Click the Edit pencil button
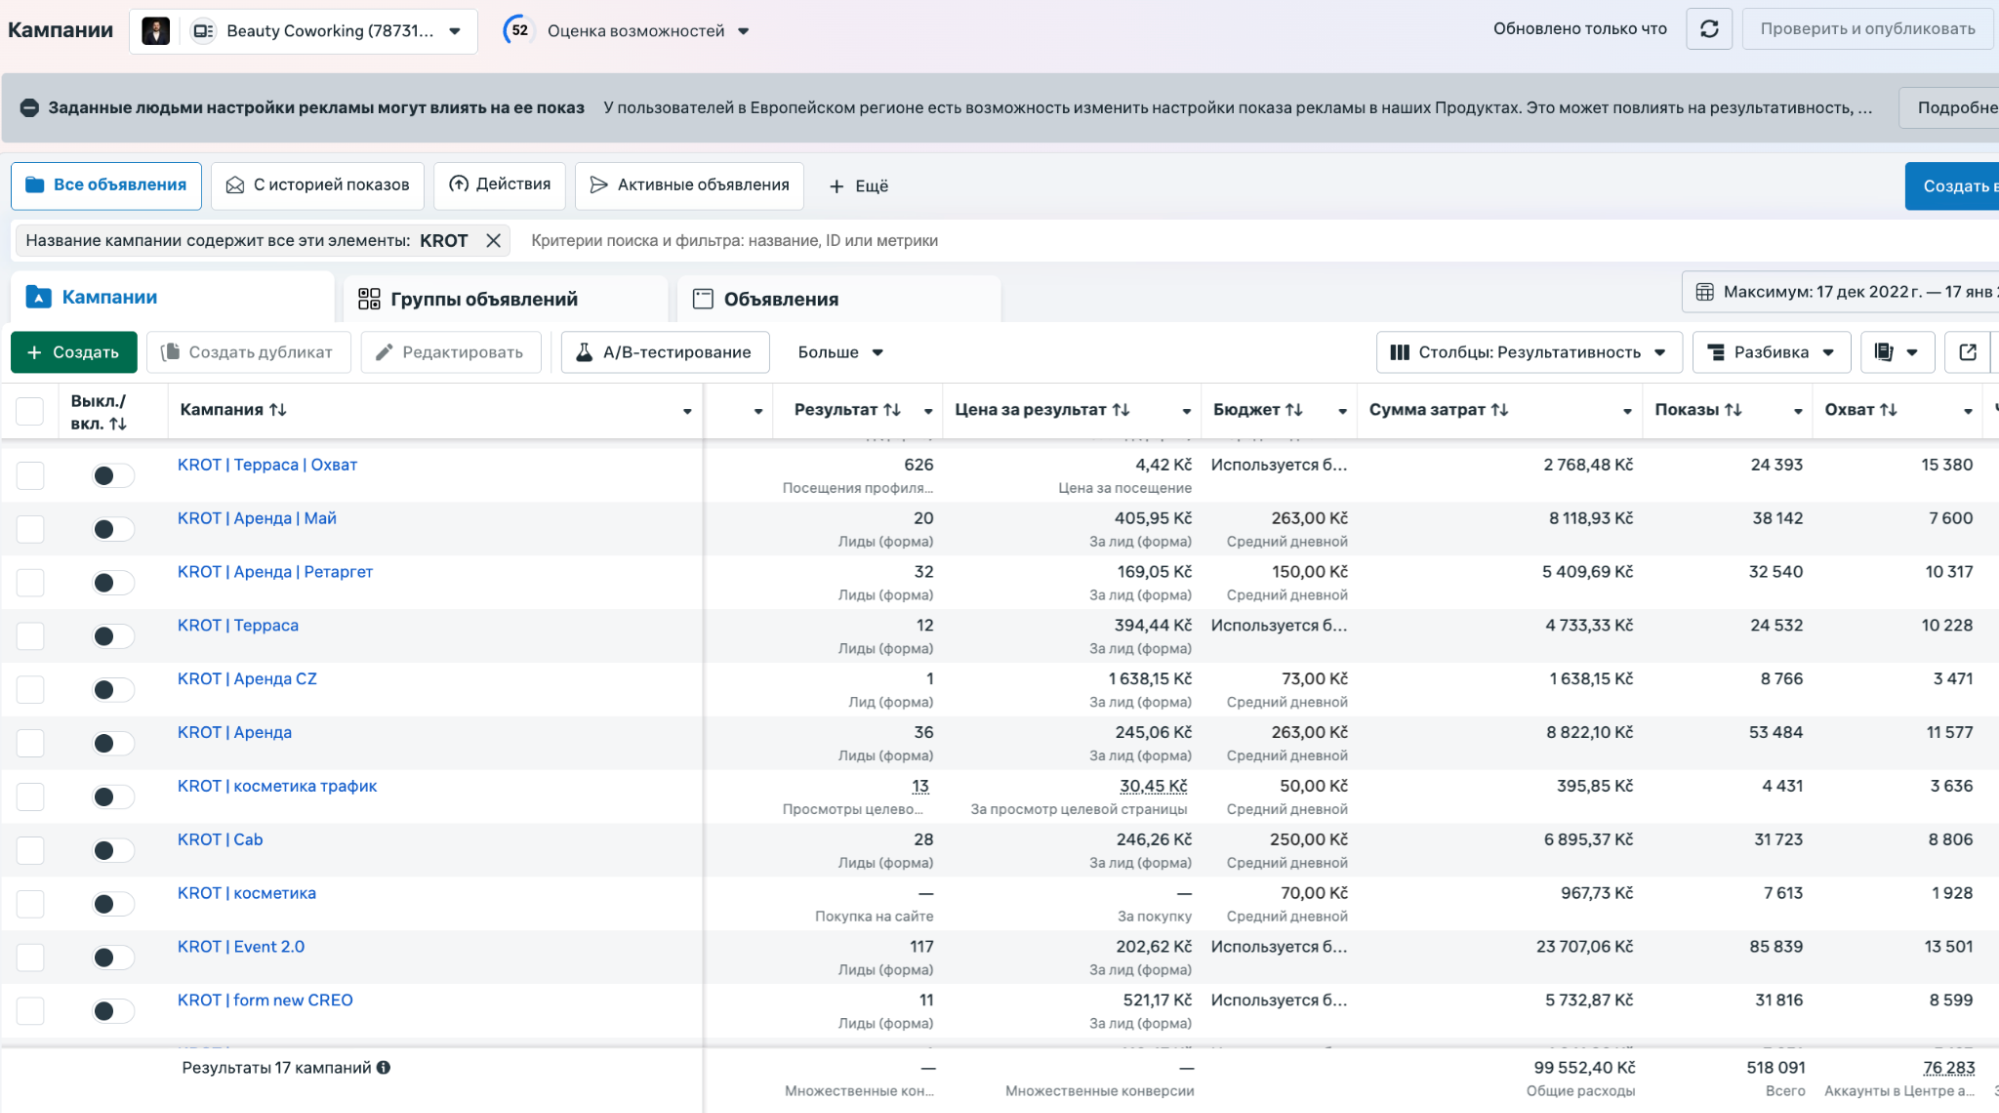1999x1113 pixels. pos(450,352)
